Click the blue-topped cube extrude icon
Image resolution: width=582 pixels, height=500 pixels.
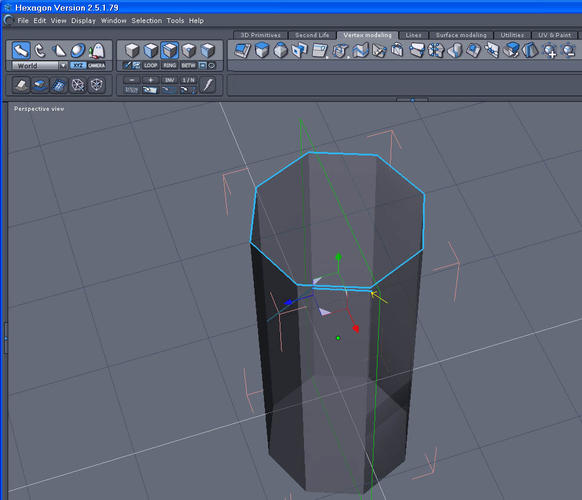click(262, 50)
